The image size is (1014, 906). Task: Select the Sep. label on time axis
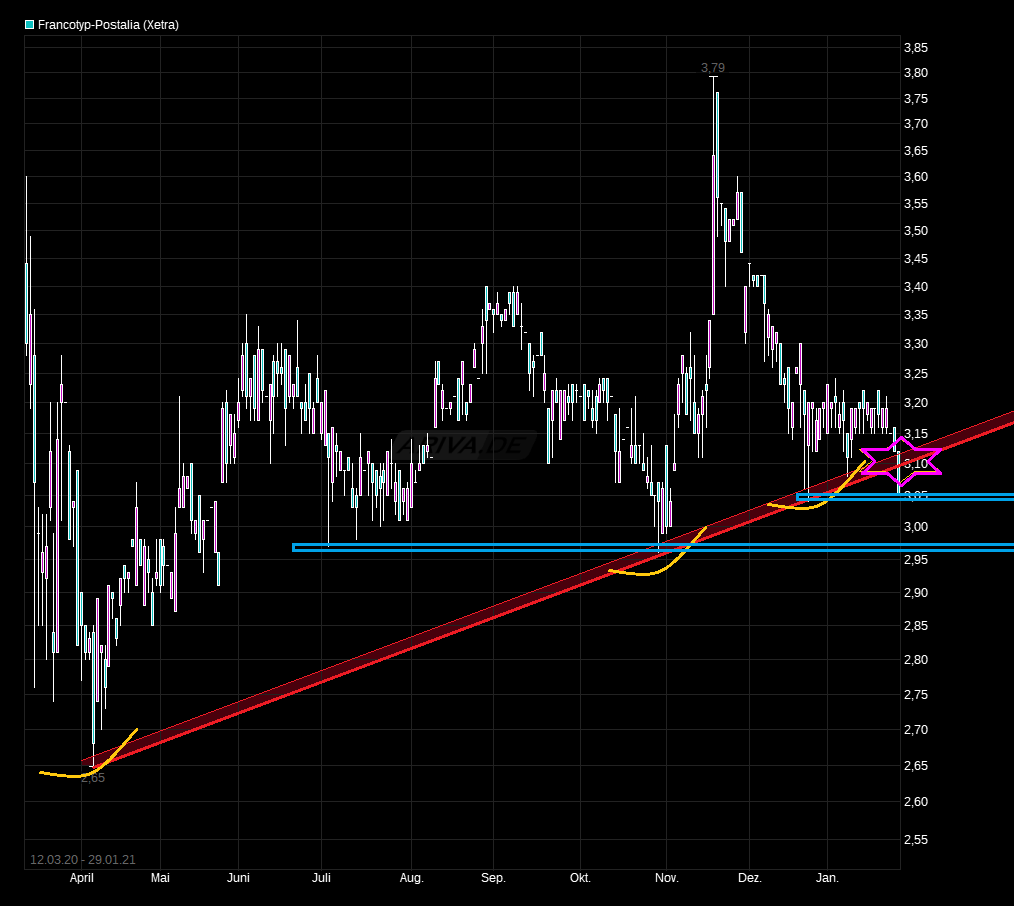tap(493, 879)
